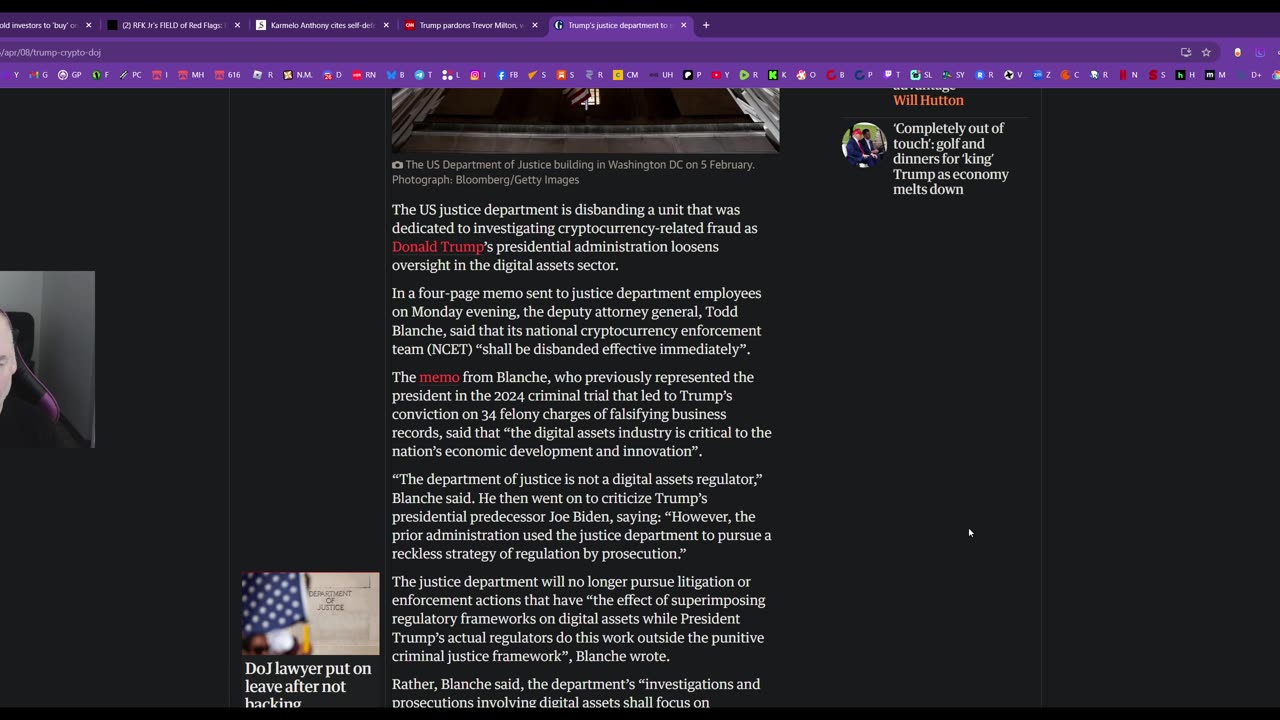1280x720 pixels.
Task: Open the Facebook FB bookmark
Action: point(507,75)
